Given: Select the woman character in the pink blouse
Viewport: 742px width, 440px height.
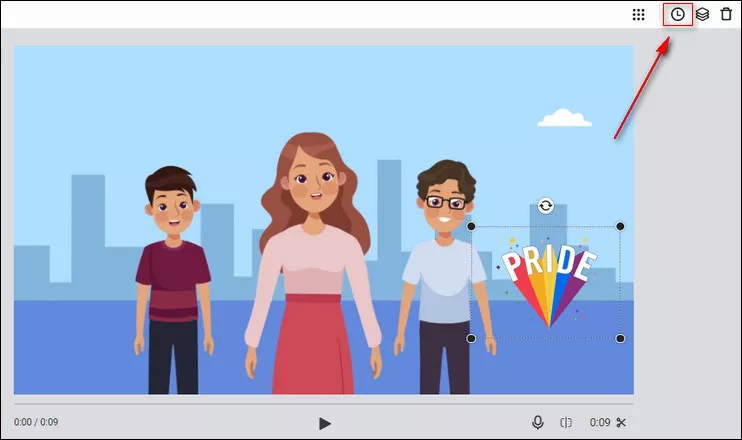Looking at the screenshot, I should point(312,265).
